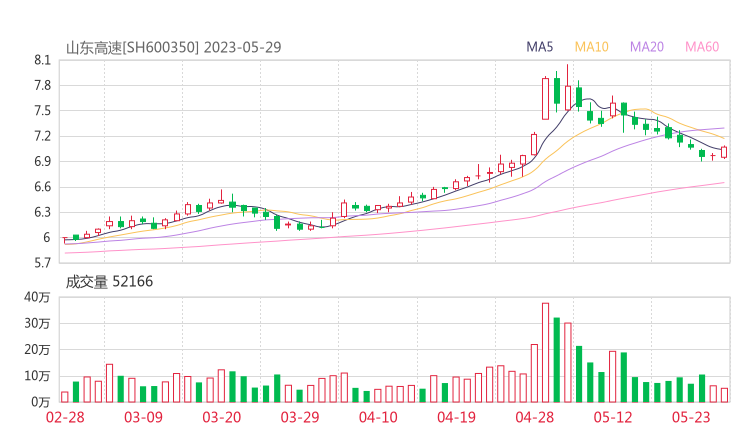Click the 40万 volume axis label
Viewport: 740px width, 440px height.
tap(37, 297)
